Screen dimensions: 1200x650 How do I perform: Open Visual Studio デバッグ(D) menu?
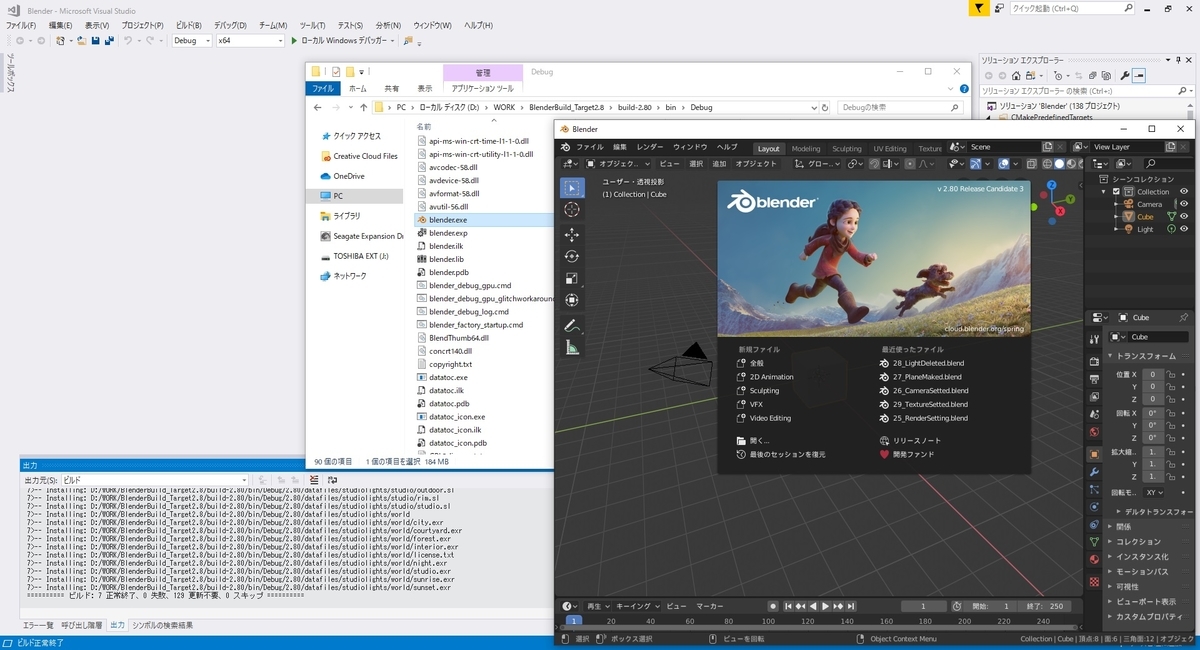tap(230, 25)
